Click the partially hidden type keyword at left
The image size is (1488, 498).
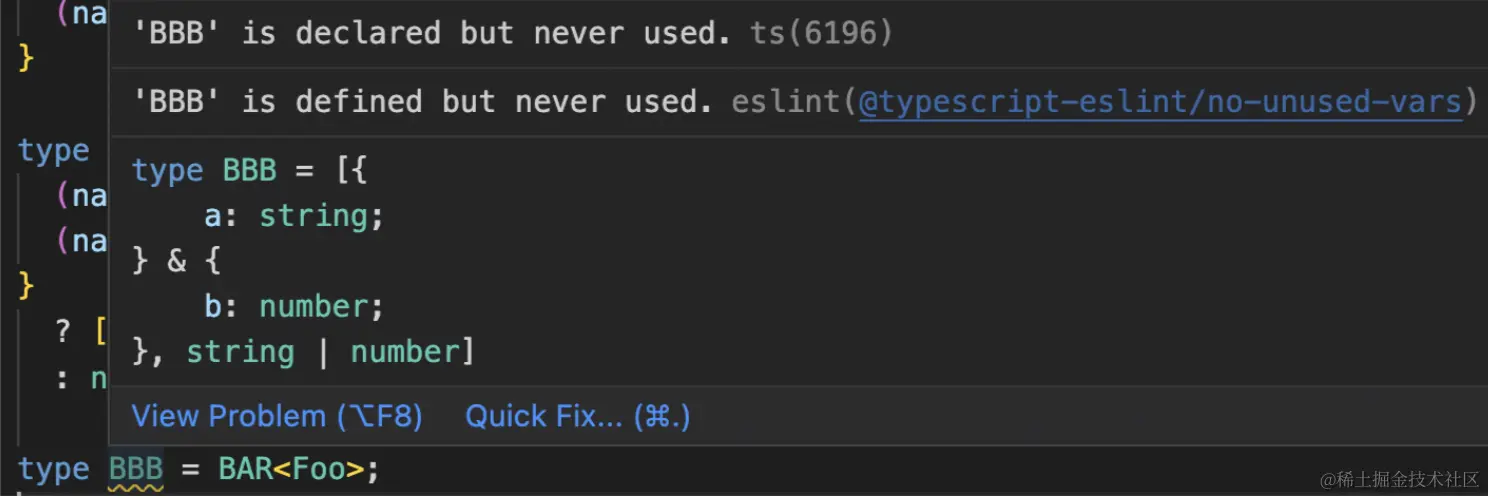(x=53, y=151)
